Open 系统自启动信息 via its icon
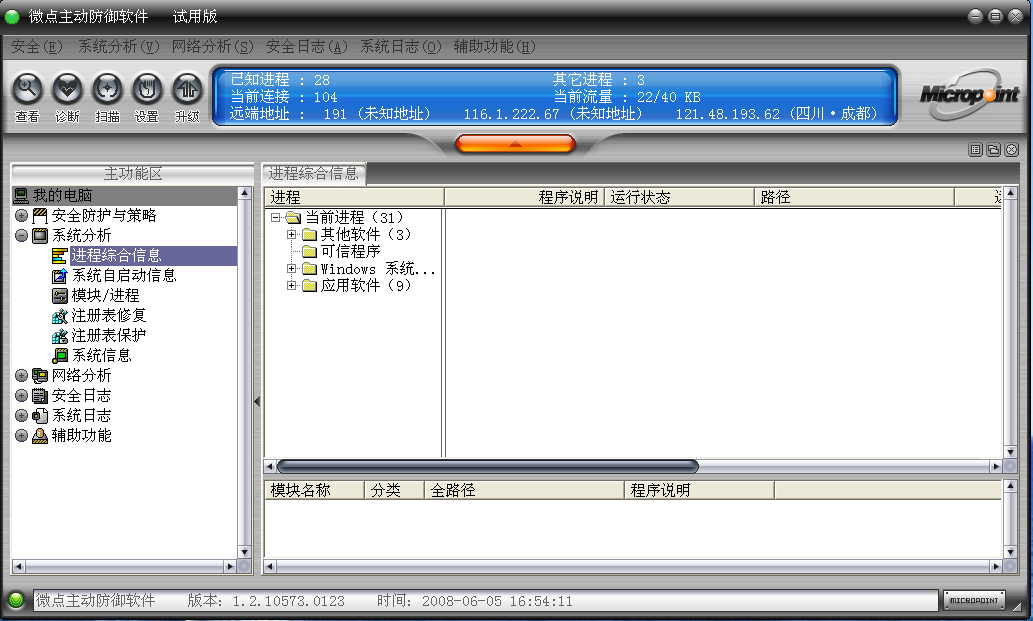The width and height of the screenshot is (1033, 621). click(x=59, y=275)
